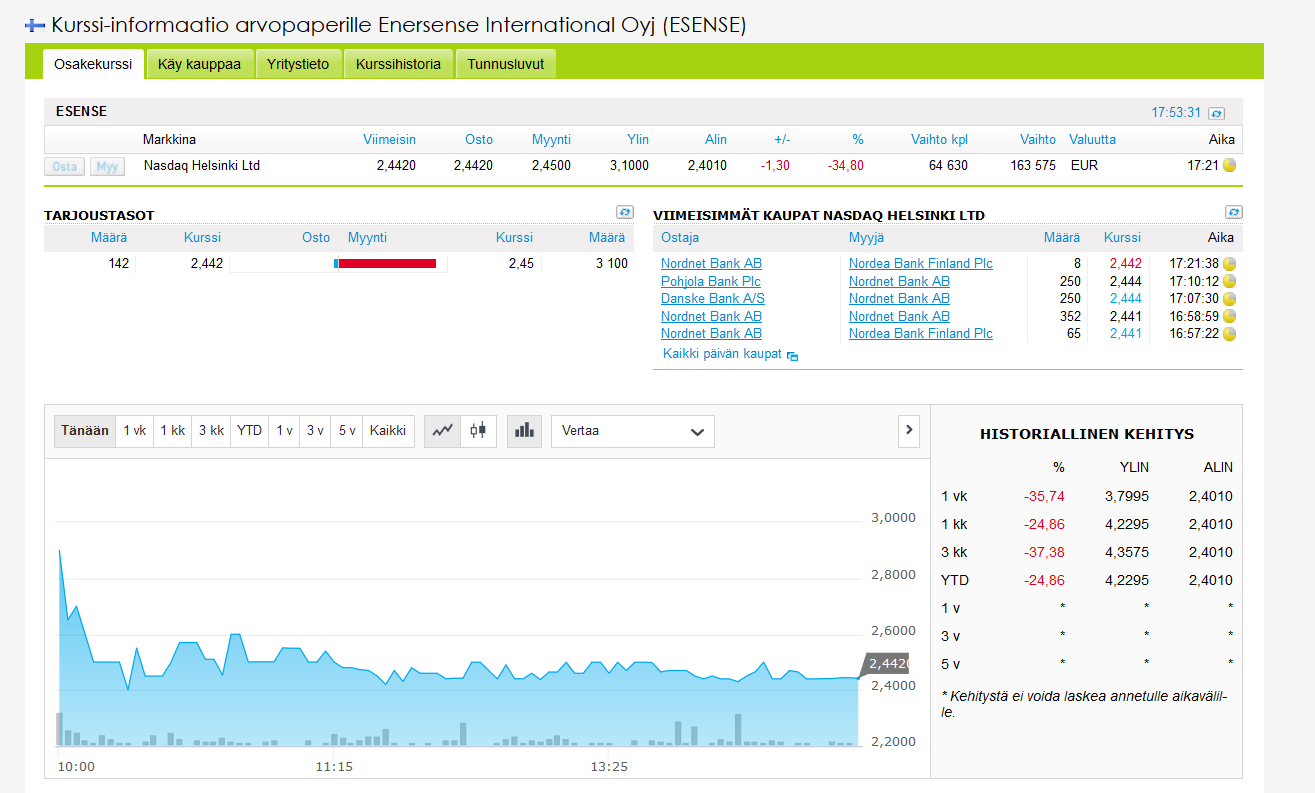
Task: Open Nordea Bank Finland Plc seller at 17:21:38
Action: 921,263
